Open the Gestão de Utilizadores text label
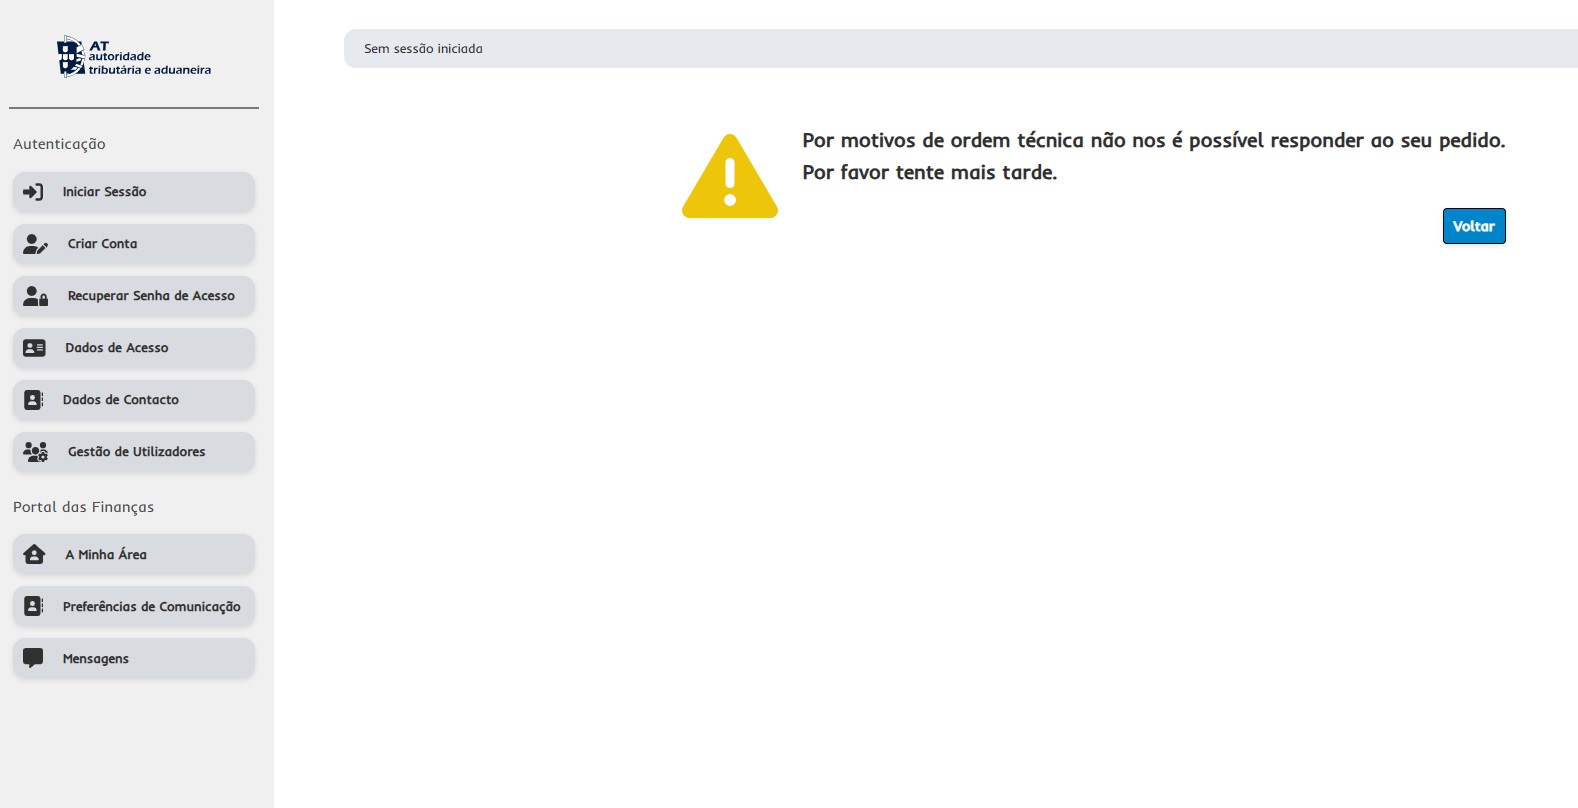1578x808 pixels. pos(136,452)
